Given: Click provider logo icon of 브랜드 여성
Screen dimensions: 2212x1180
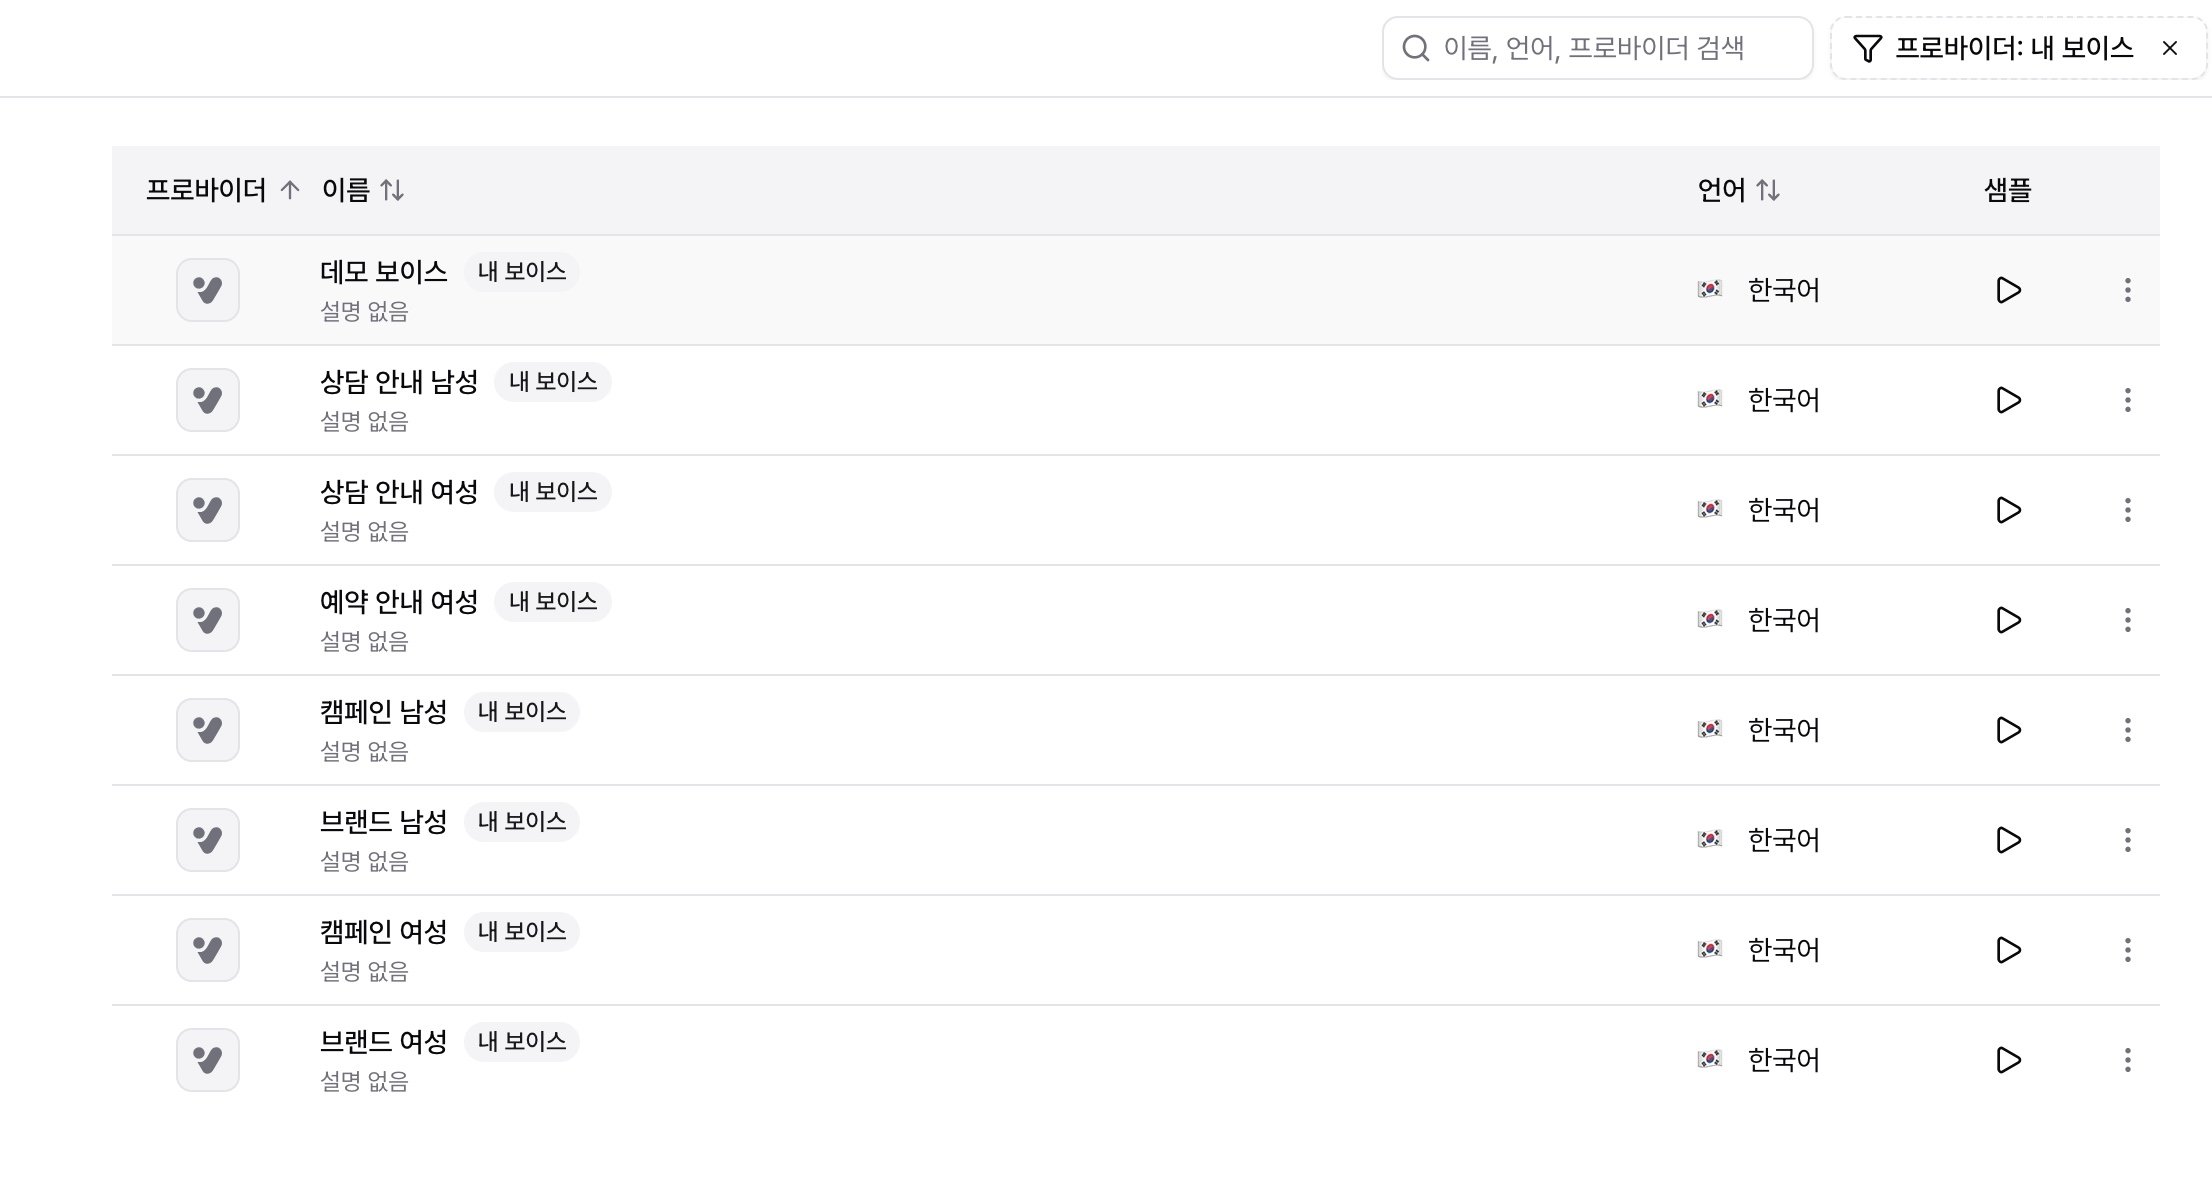Looking at the screenshot, I should point(208,1060).
